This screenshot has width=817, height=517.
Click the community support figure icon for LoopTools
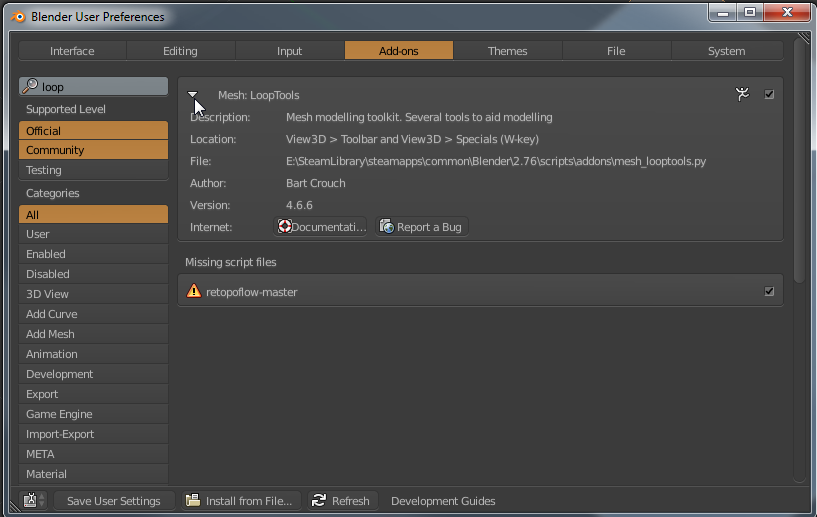point(742,94)
